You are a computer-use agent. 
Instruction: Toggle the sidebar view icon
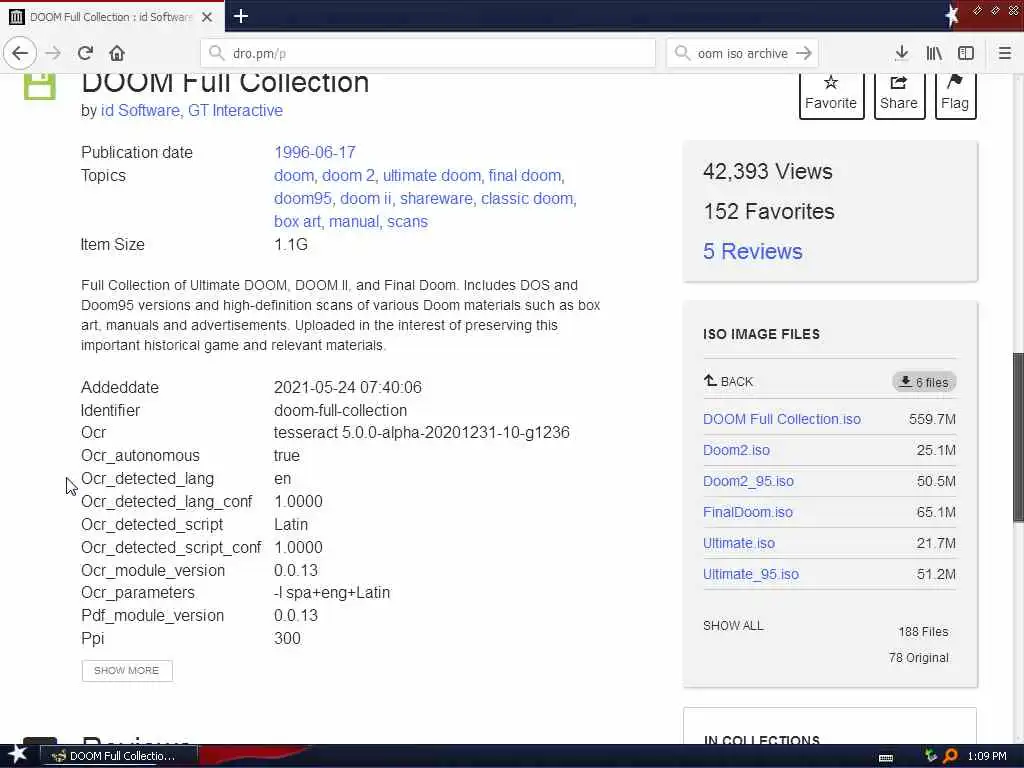[966, 54]
